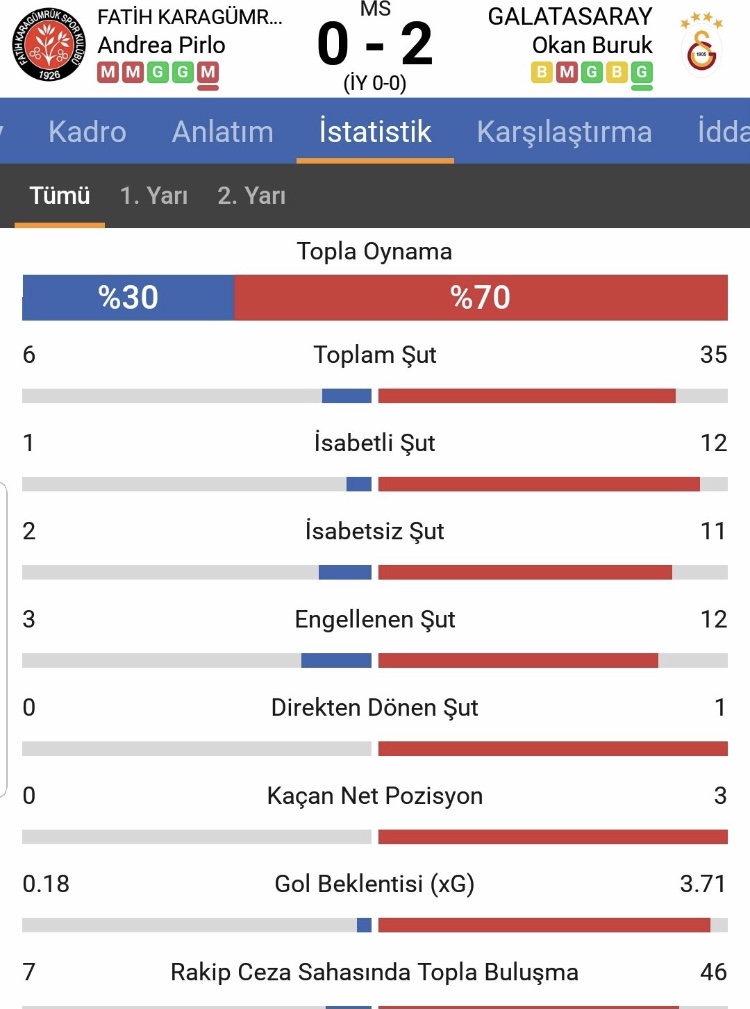750x1009 pixels.
Task: Open the partially visible İddaa tab
Action: point(723,131)
